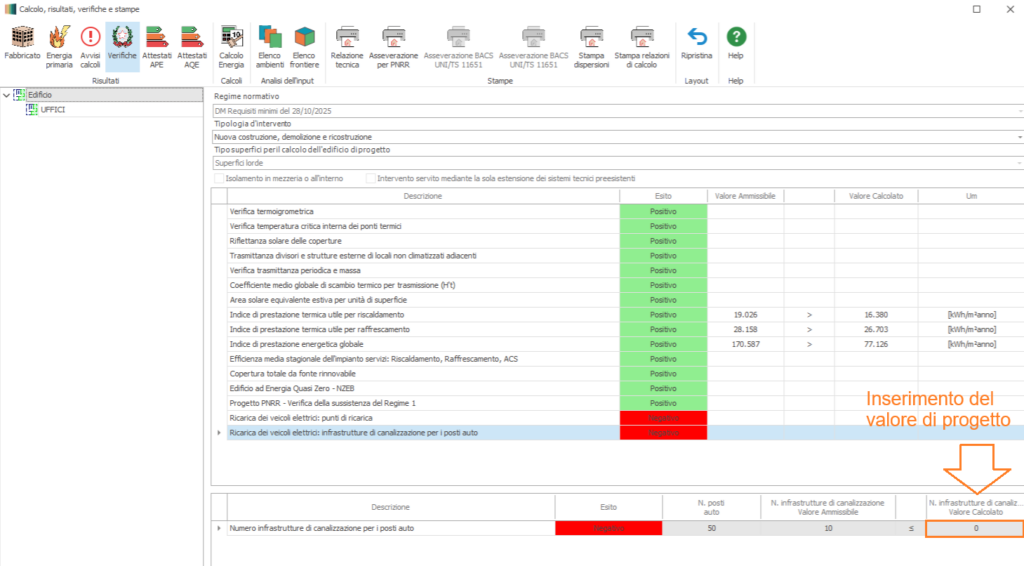Click the Esito column header in main table
Screen dimensions: 1024x566
(663, 196)
